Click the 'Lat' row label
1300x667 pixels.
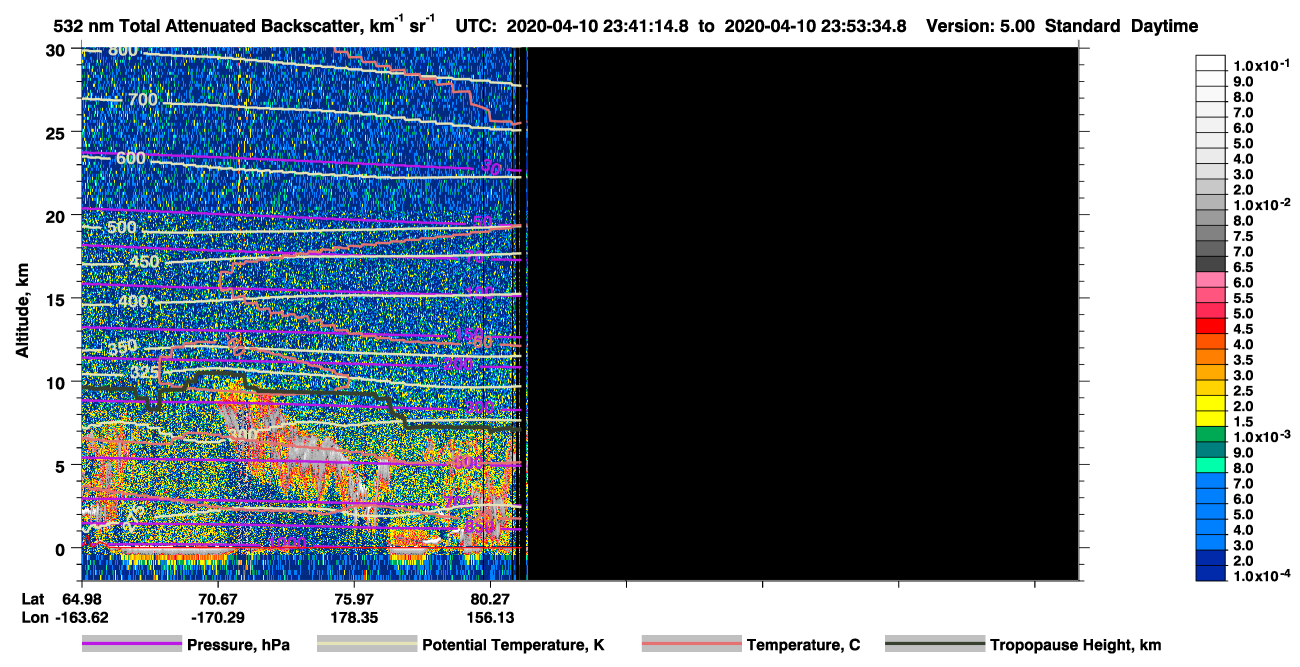[32, 598]
